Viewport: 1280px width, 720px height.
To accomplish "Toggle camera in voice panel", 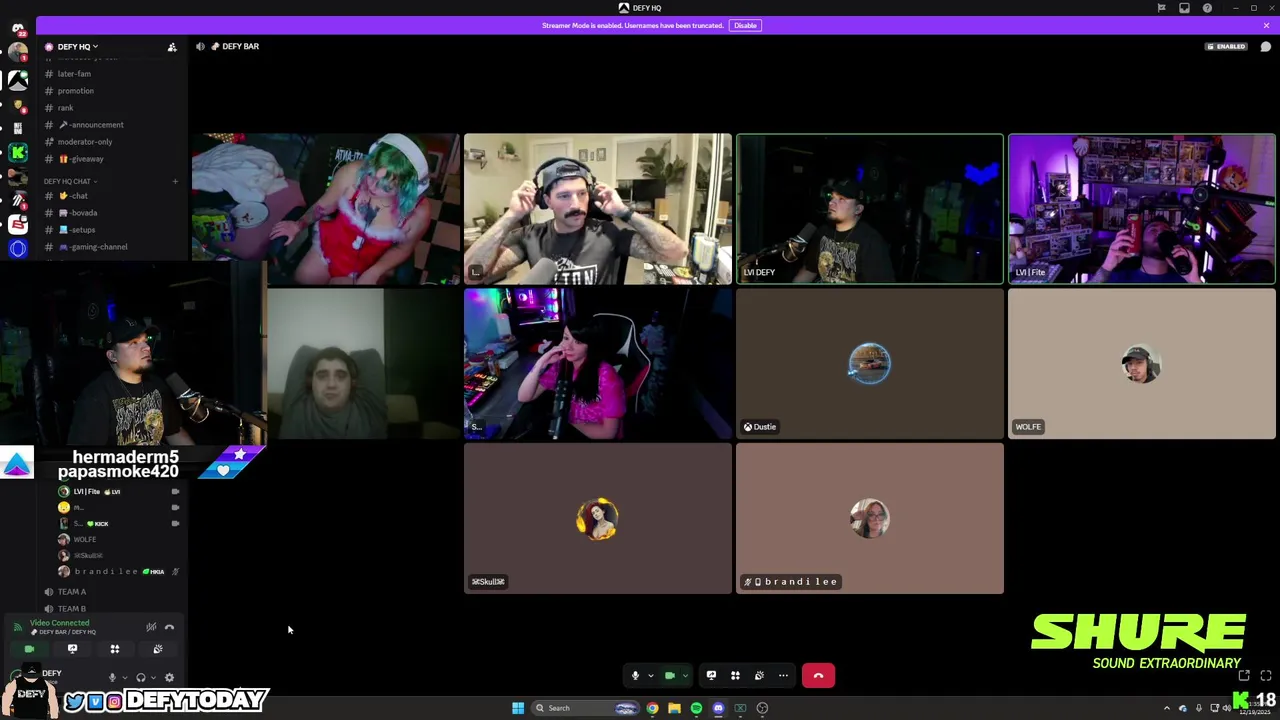I will pyautogui.click(x=29, y=649).
